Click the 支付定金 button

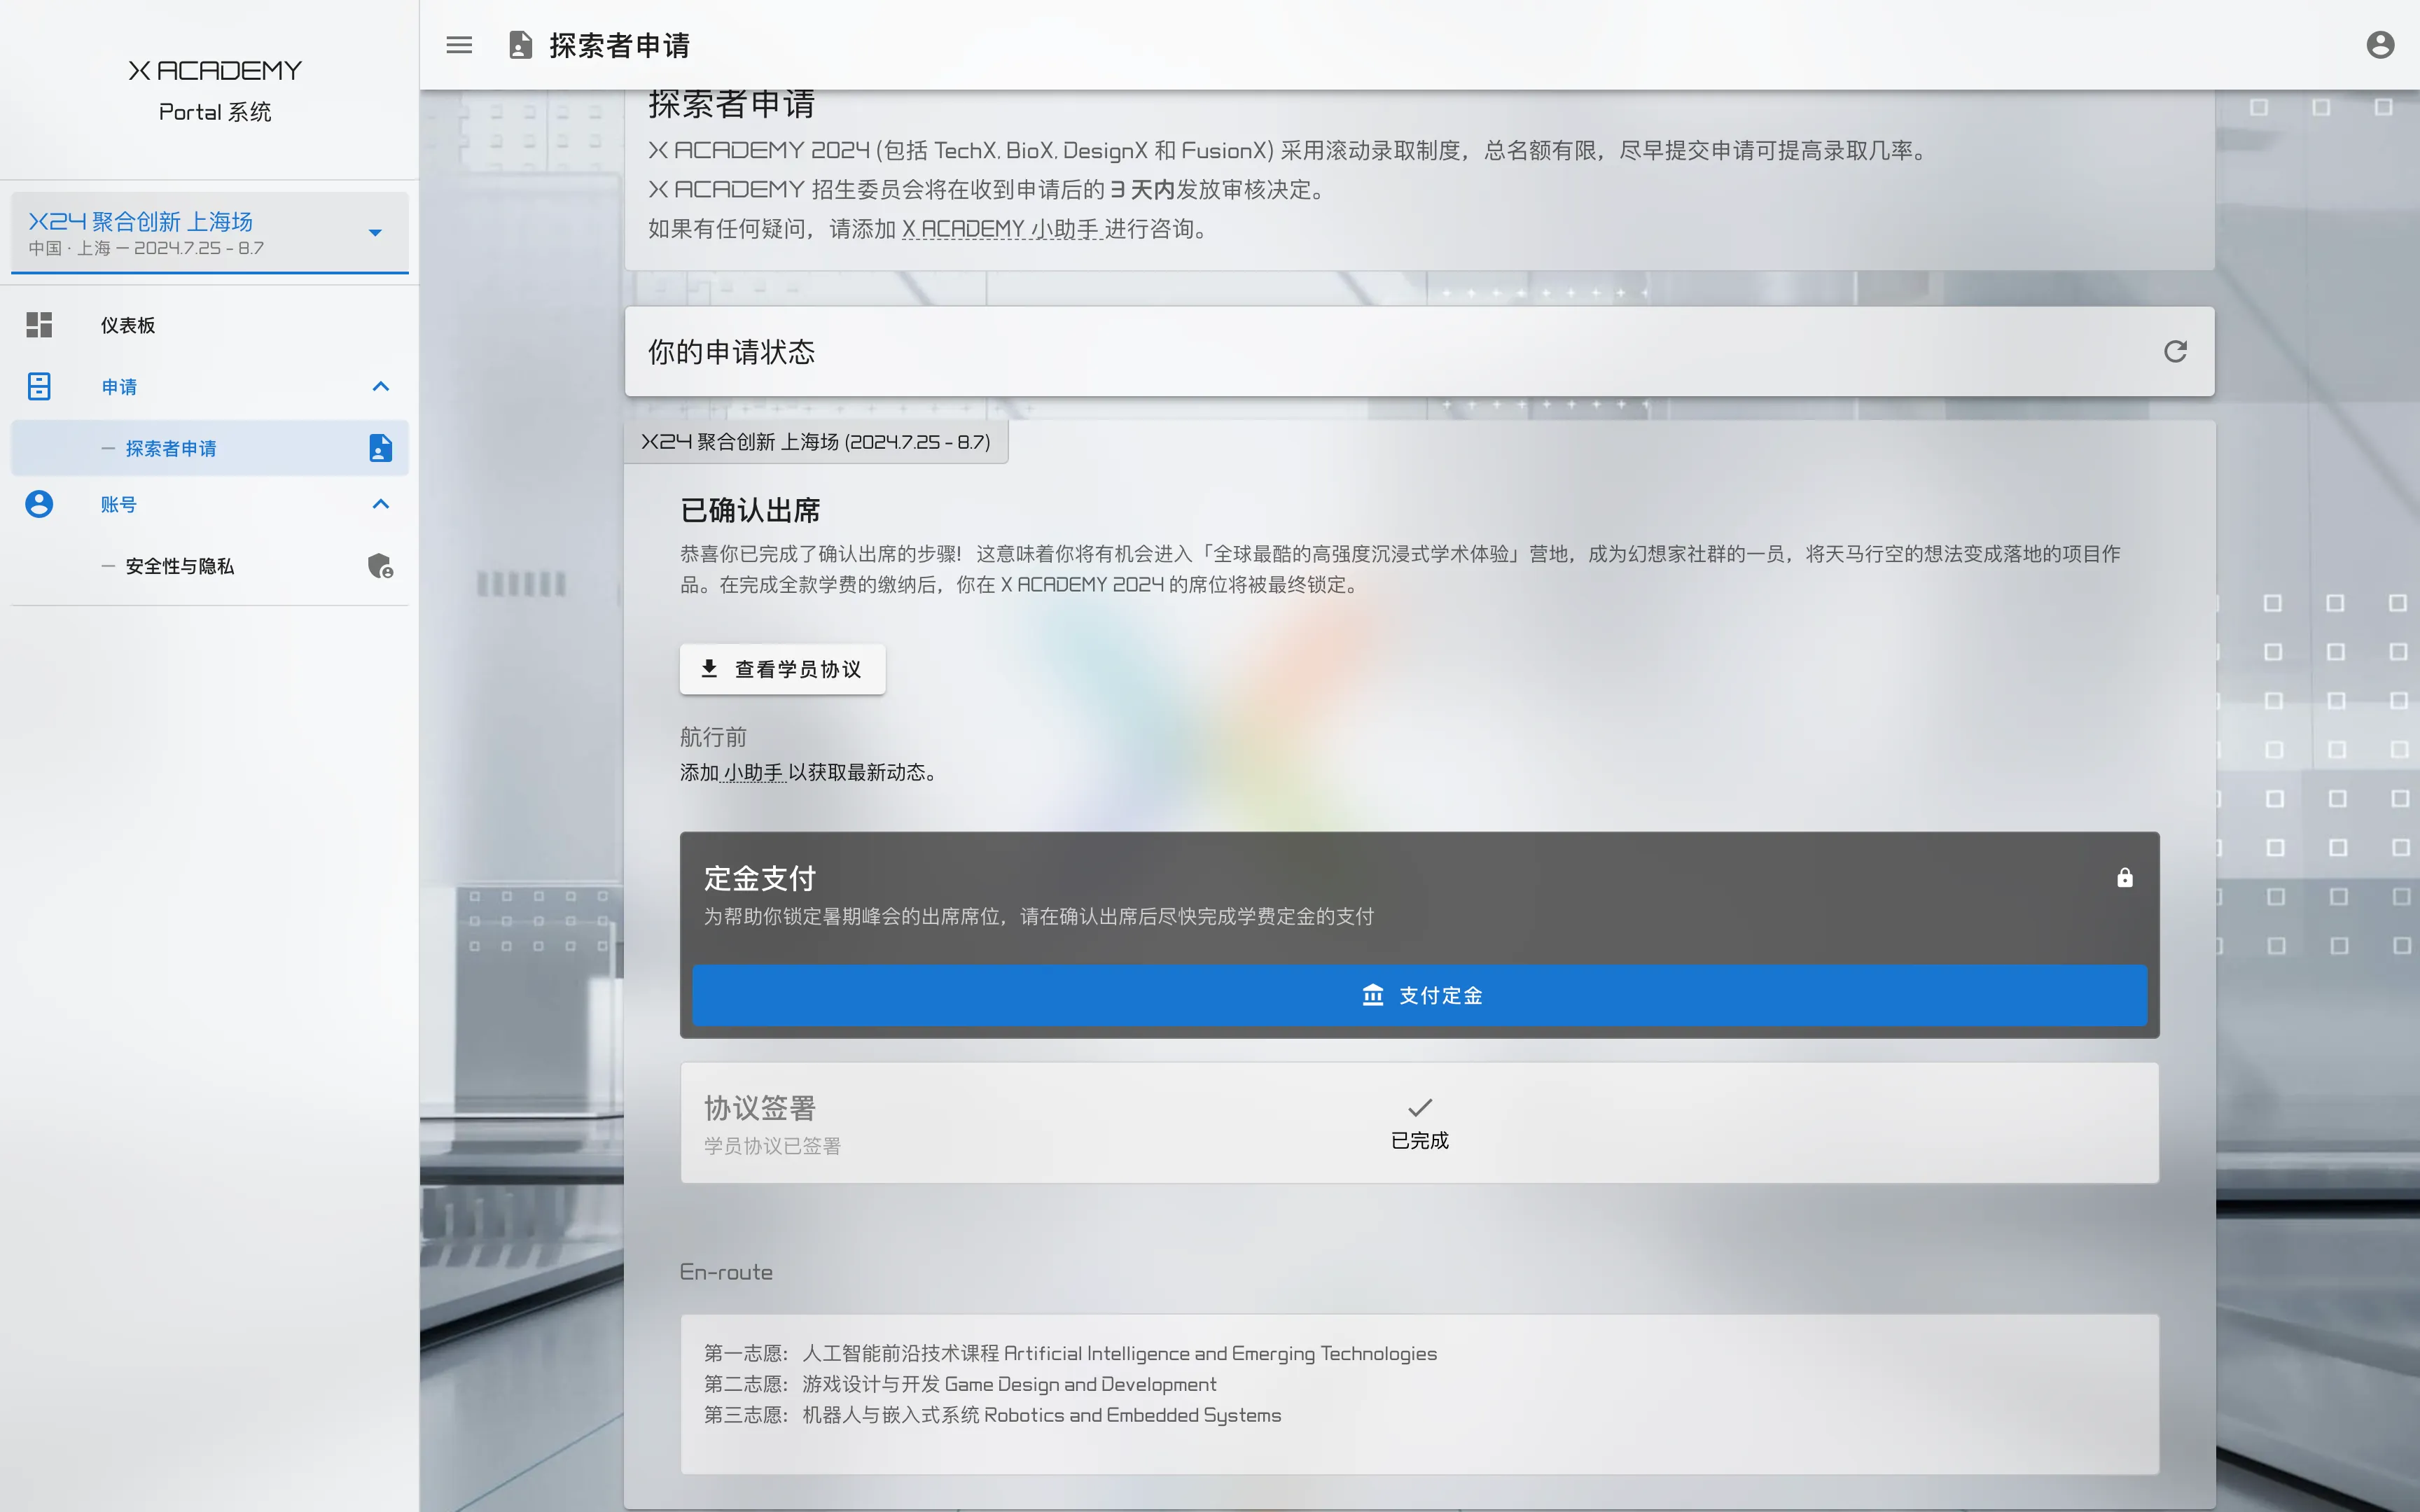(1419, 995)
